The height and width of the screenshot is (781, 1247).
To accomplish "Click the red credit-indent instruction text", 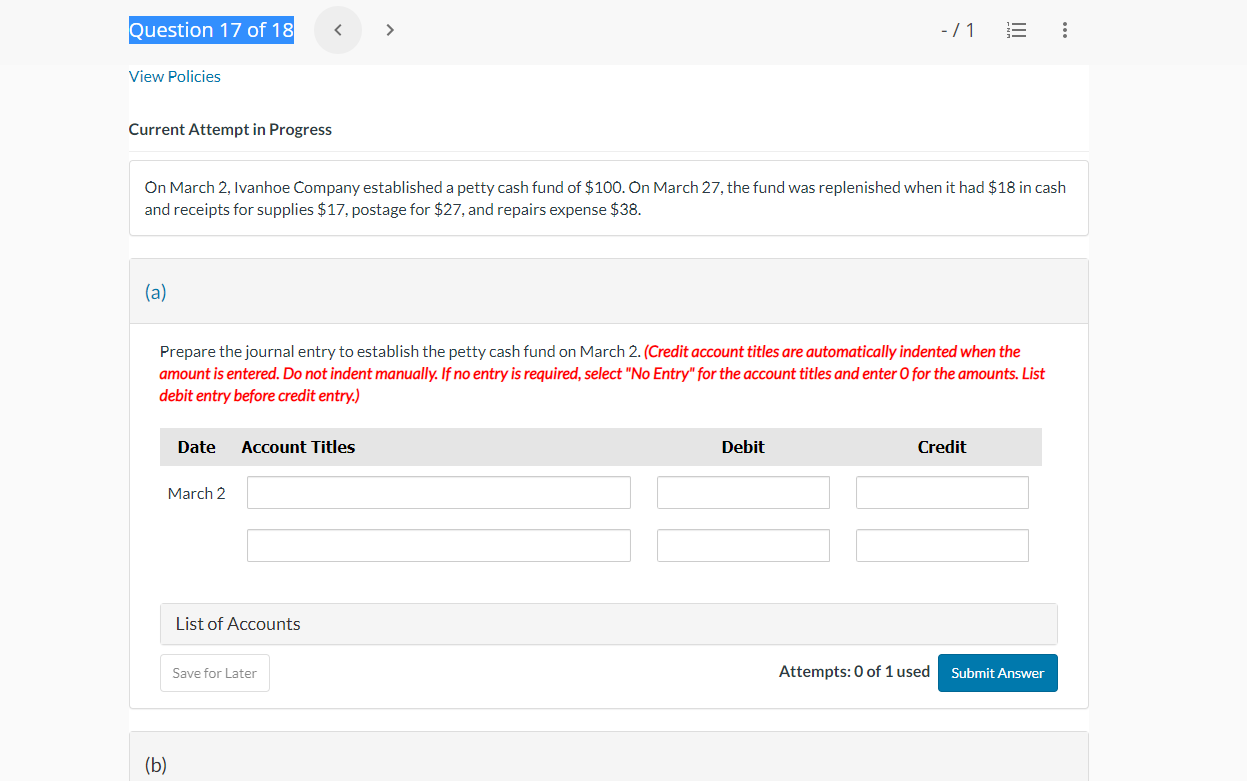I will coord(603,374).
